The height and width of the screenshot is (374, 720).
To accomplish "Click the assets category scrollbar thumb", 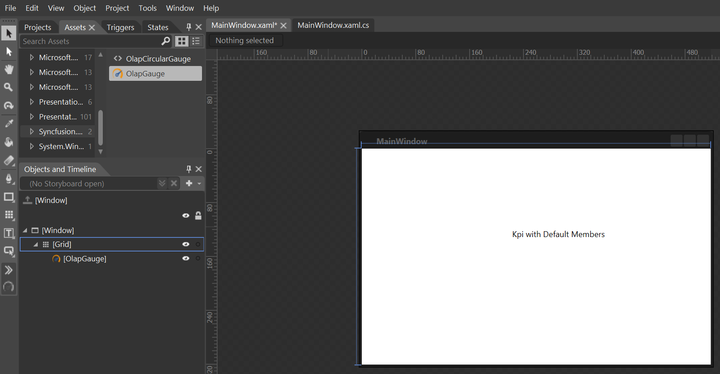I will tap(101, 128).
